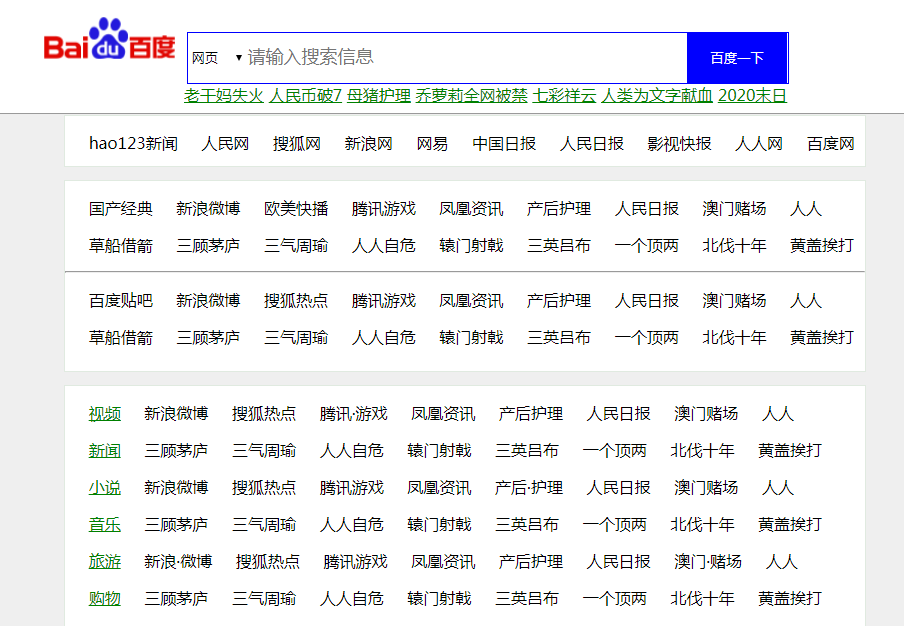Click the Baidu paw logo
The image size is (904, 626).
110,39
